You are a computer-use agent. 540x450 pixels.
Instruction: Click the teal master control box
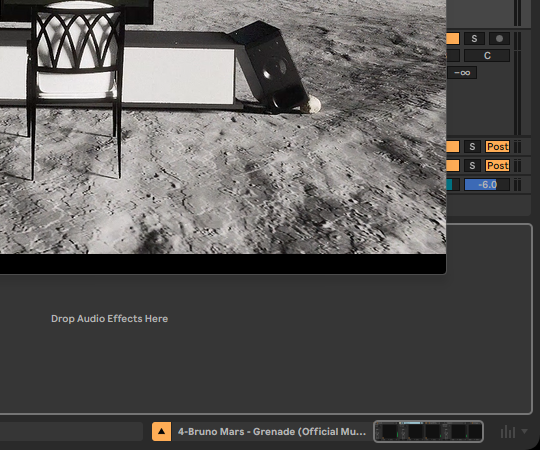pos(453,185)
